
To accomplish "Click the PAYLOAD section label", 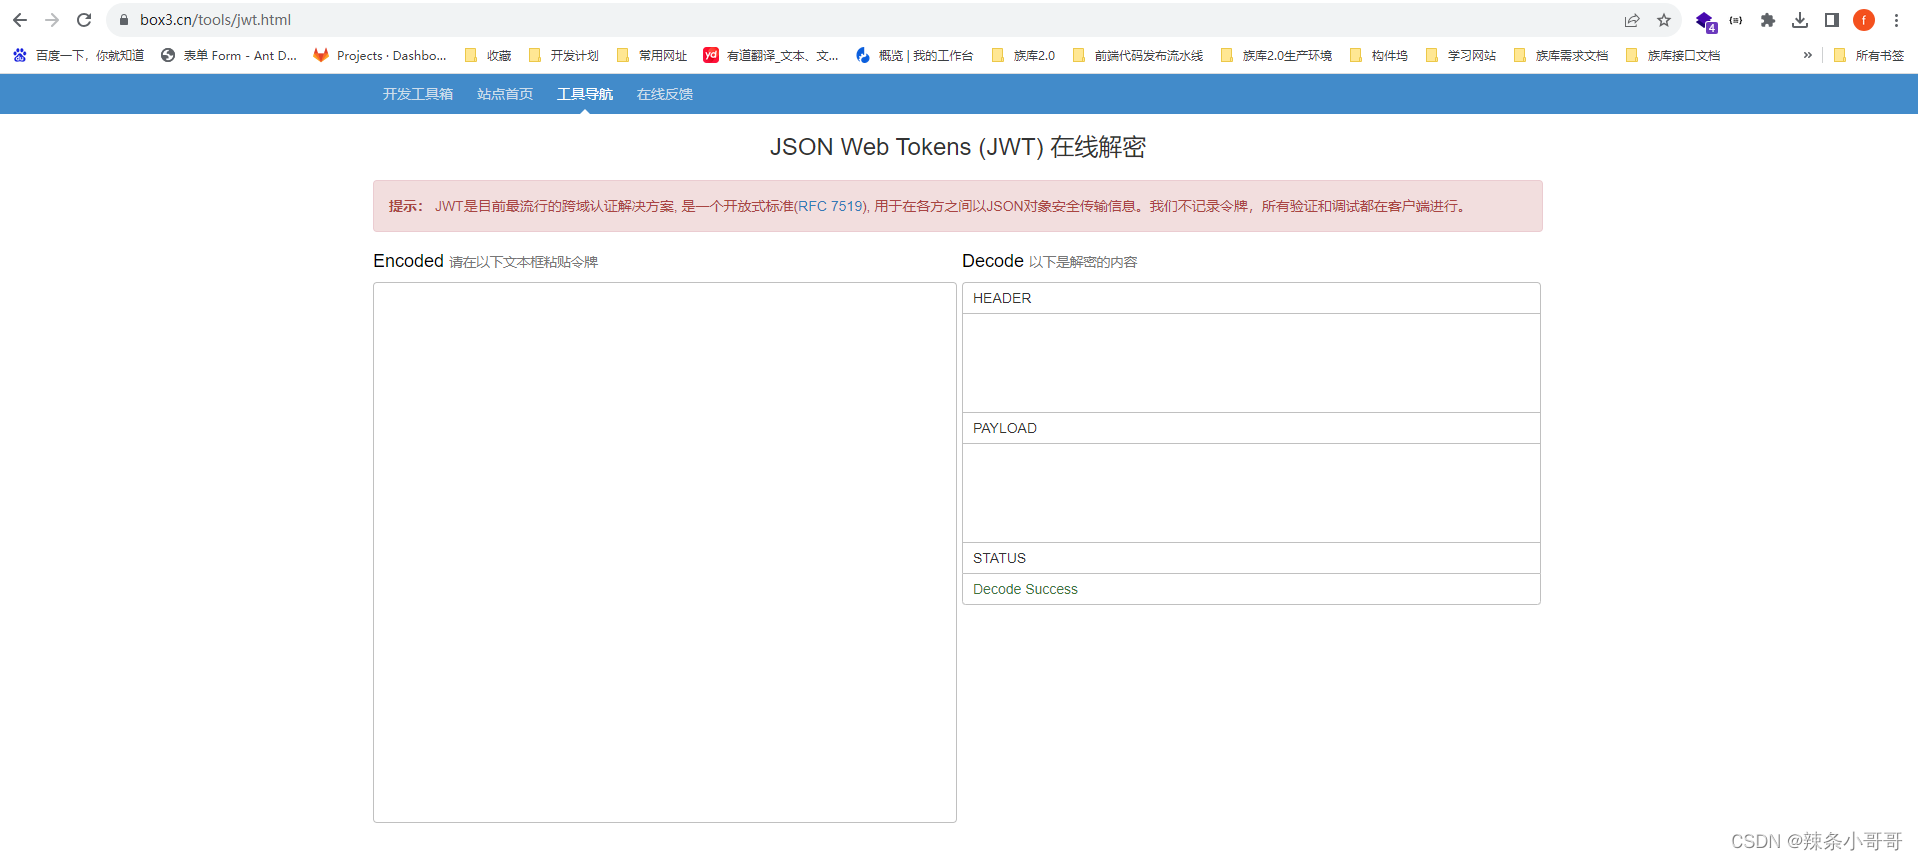I will click(x=1005, y=428).
